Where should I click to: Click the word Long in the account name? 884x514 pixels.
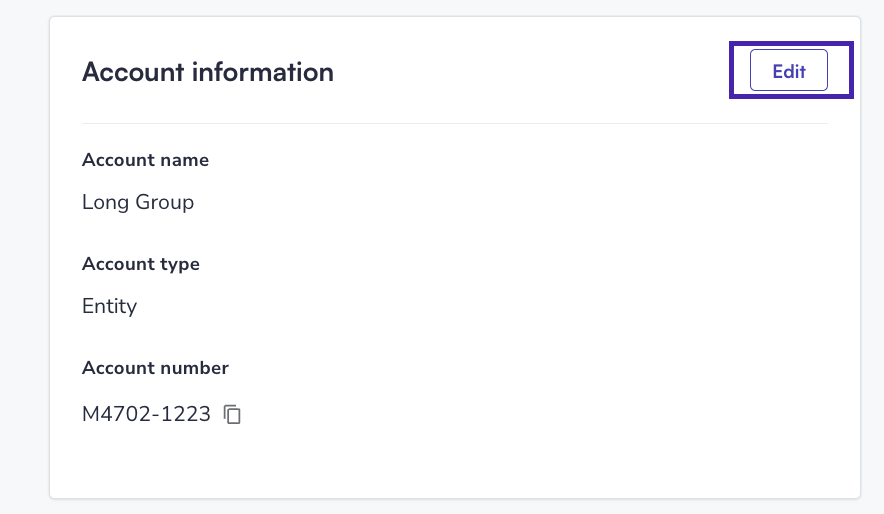105,203
